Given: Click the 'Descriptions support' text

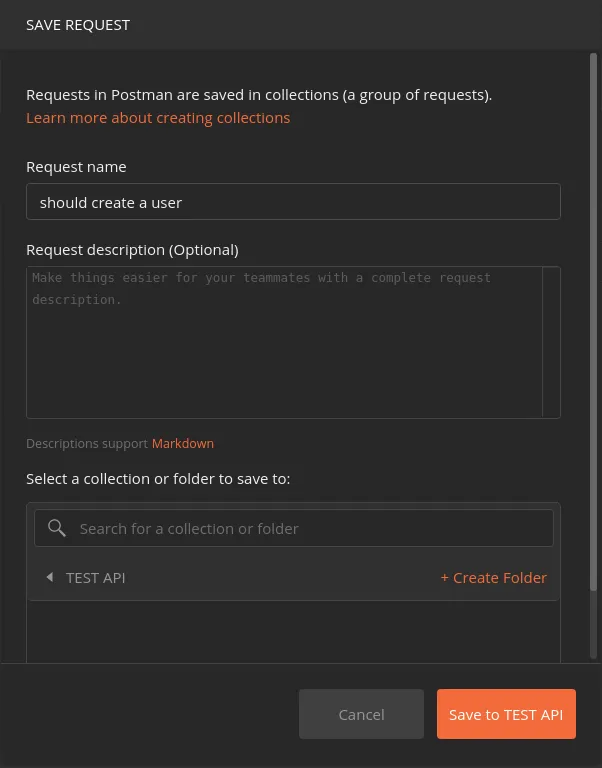Looking at the screenshot, I should 87,443.
